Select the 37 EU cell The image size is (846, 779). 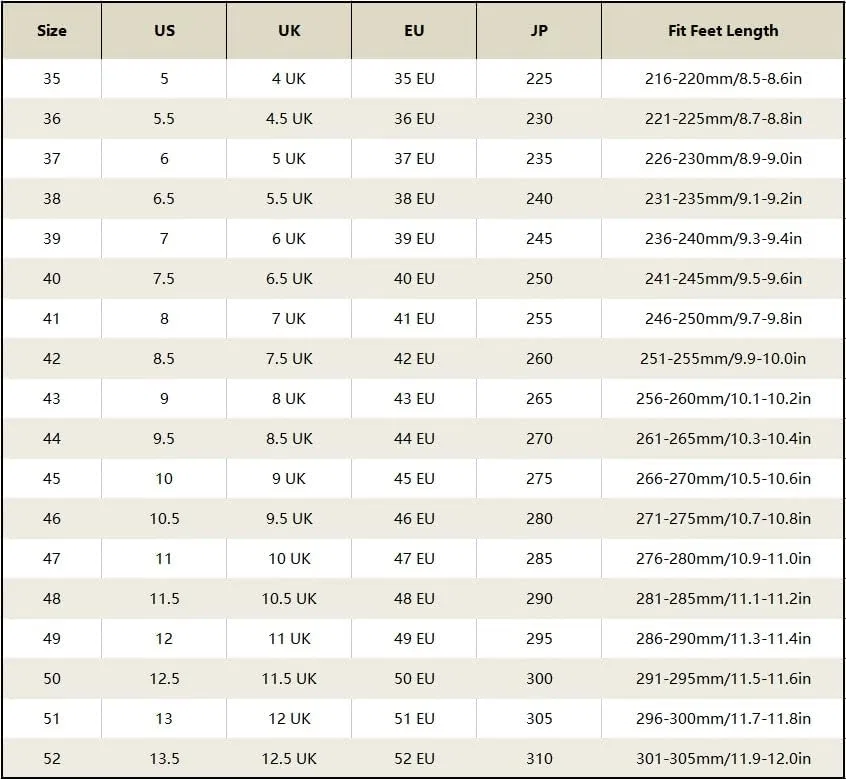point(414,159)
